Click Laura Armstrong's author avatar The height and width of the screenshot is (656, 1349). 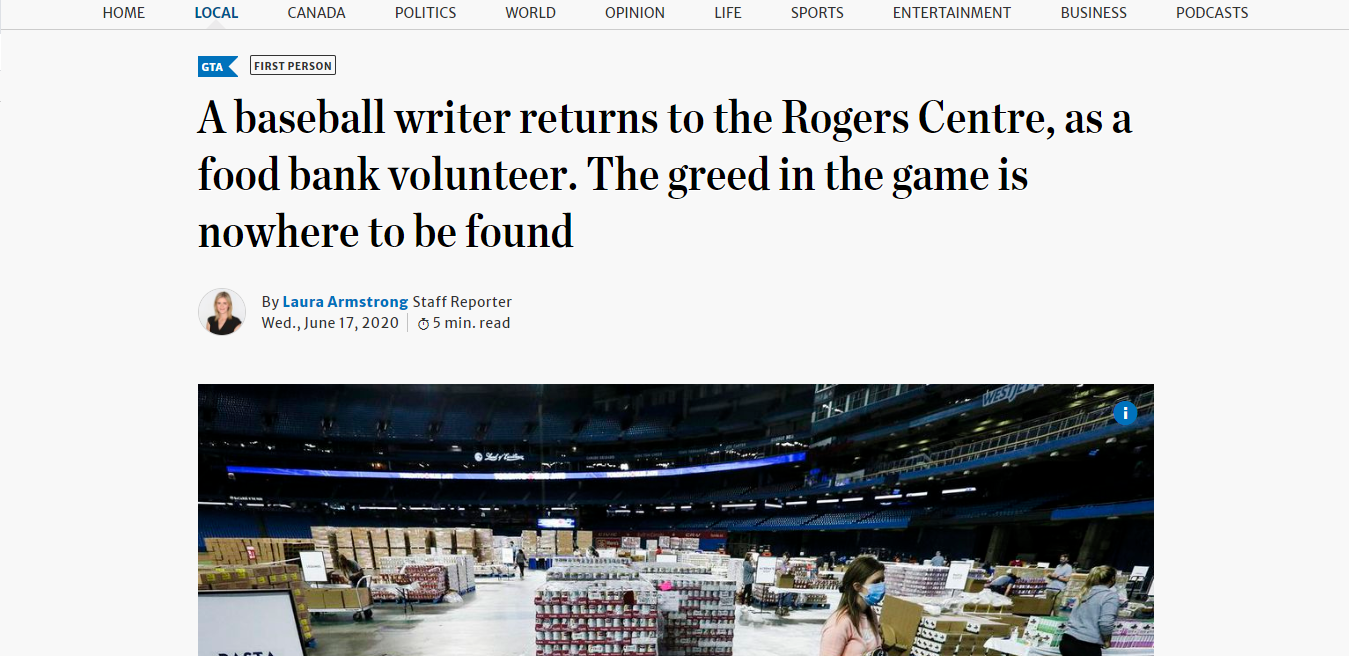tap(222, 312)
